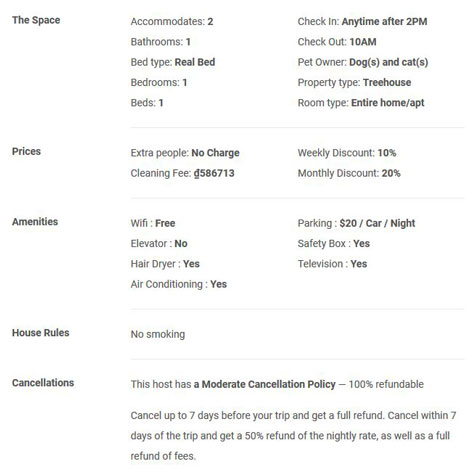The width and height of the screenshot is (470, 468).
Task: Click the Monthly Discount 20% value
Action: pos(391,173)
